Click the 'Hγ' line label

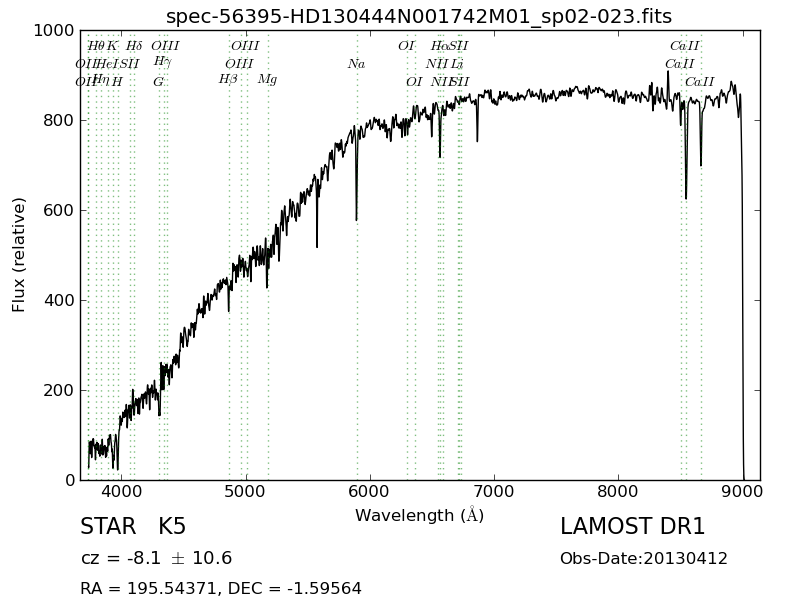(x=162, y=62)
